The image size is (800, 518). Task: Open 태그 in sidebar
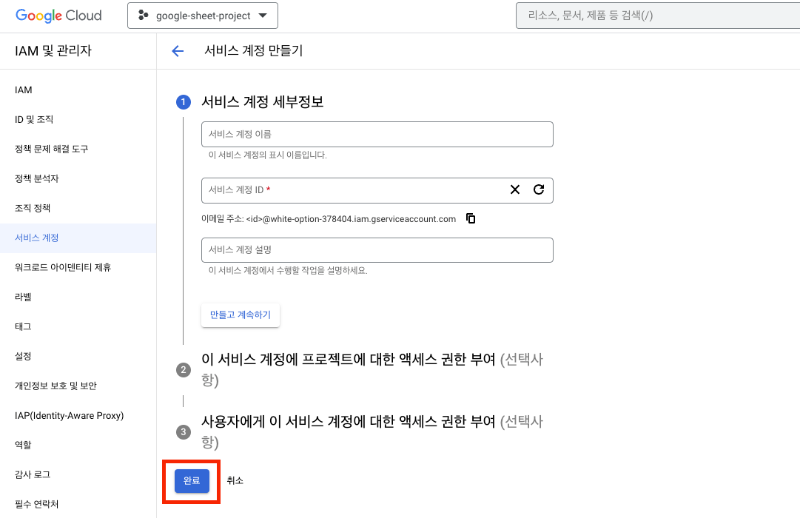coord(22,327)
